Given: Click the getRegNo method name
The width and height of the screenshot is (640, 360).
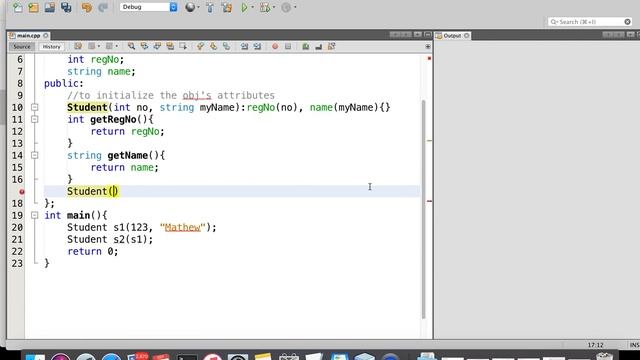Looking at the screenshot, I should point(113,119).
